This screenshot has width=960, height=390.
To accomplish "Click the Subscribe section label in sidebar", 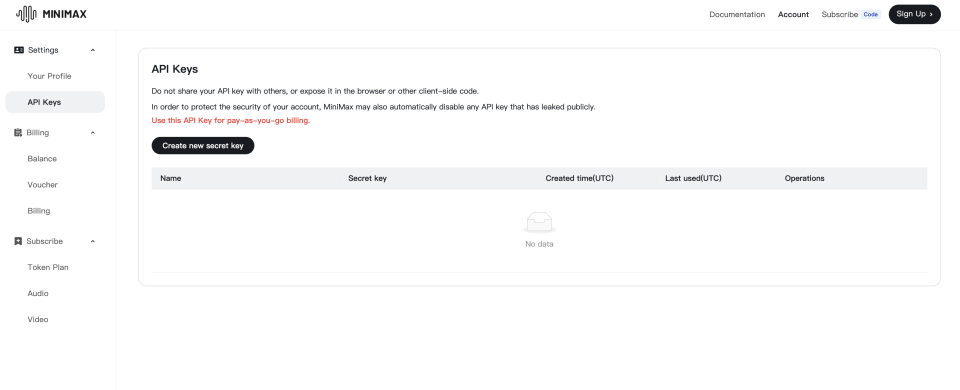I will click(45, 241).
